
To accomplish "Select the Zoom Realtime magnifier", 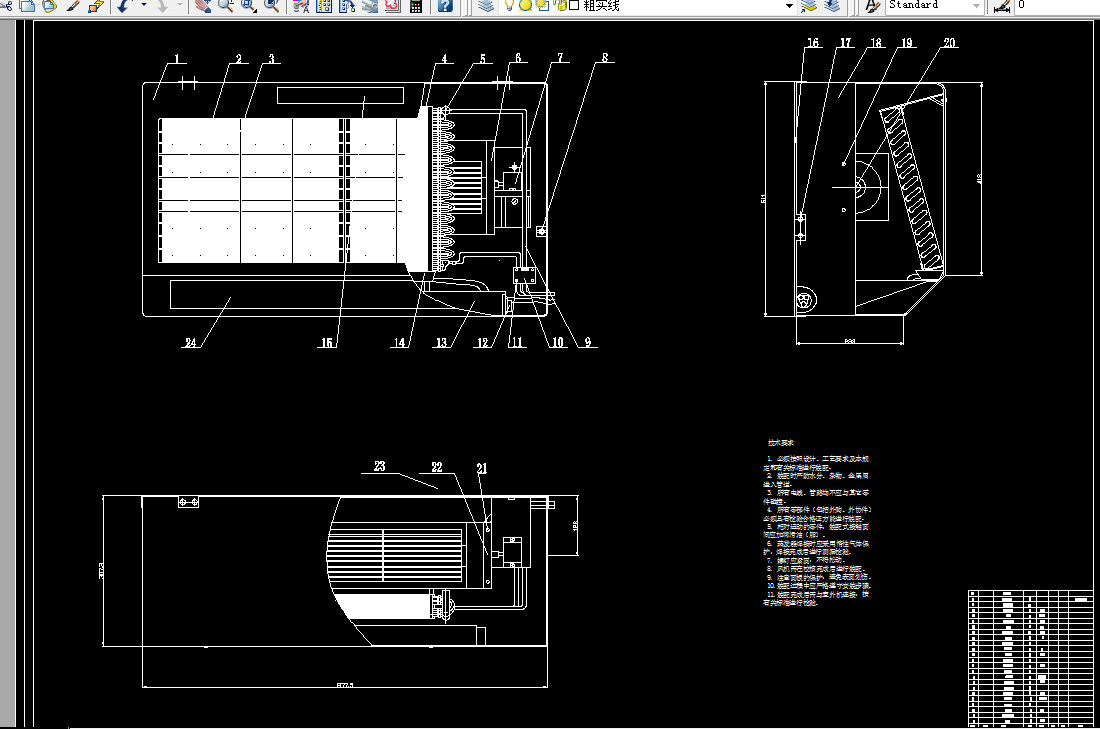I will tap(225, 5).
